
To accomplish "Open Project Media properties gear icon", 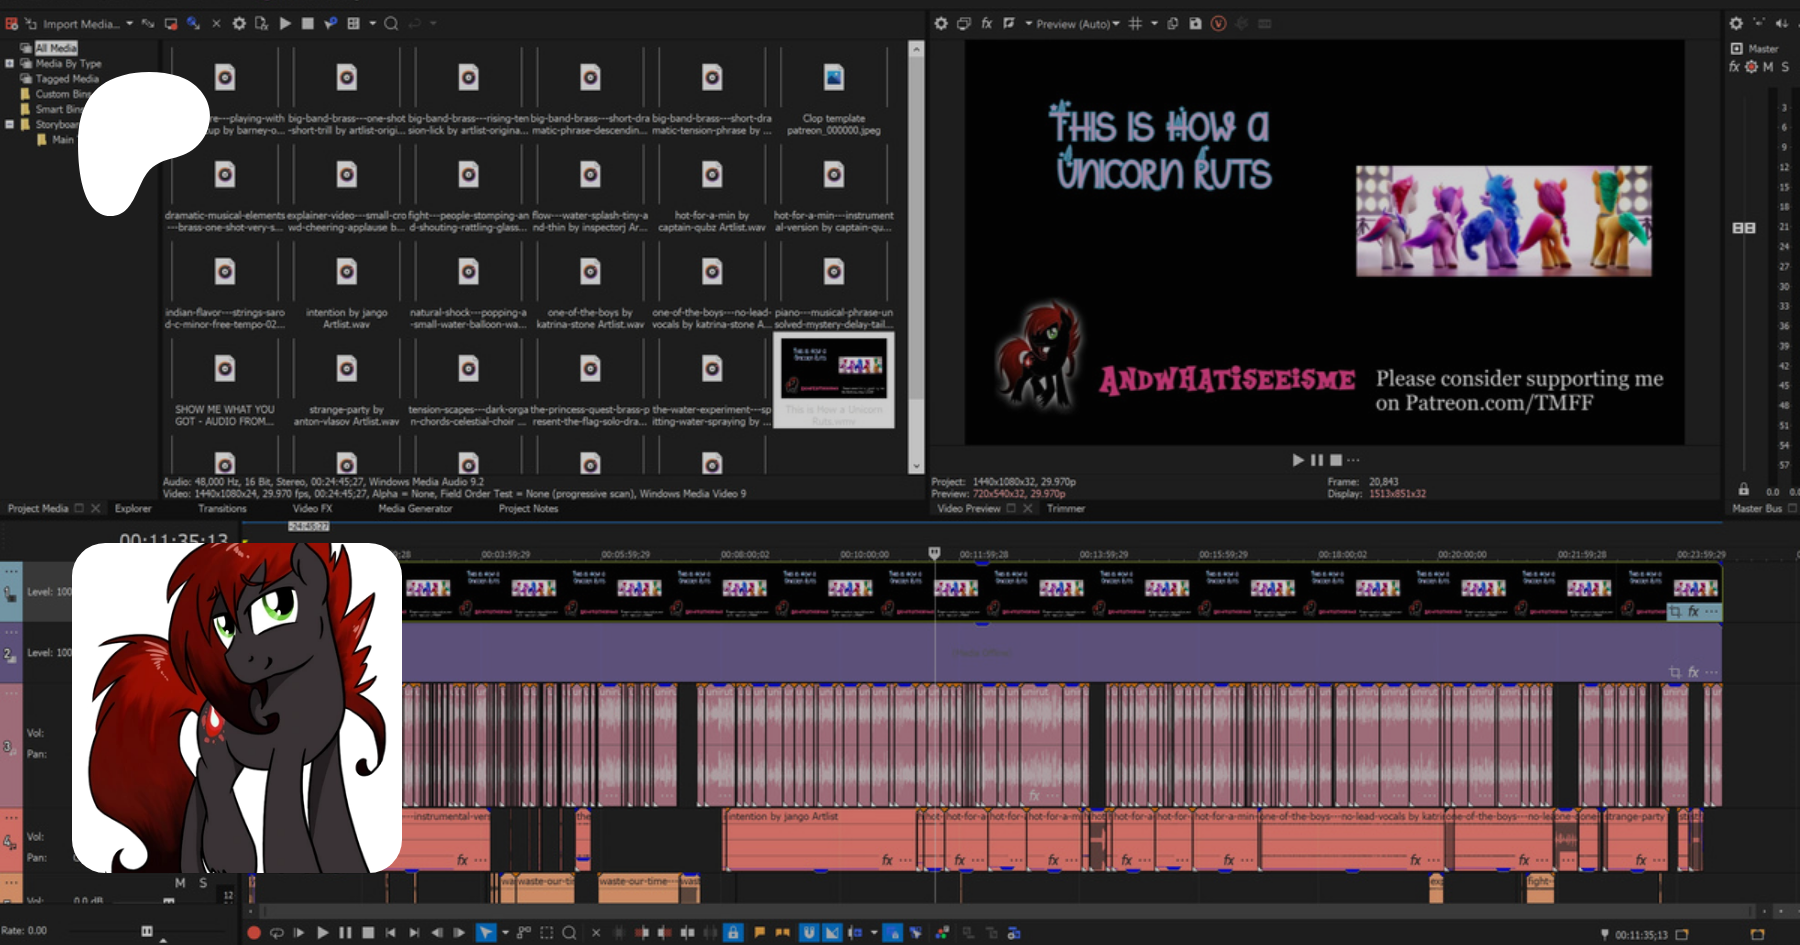I will tap(239, 23).
